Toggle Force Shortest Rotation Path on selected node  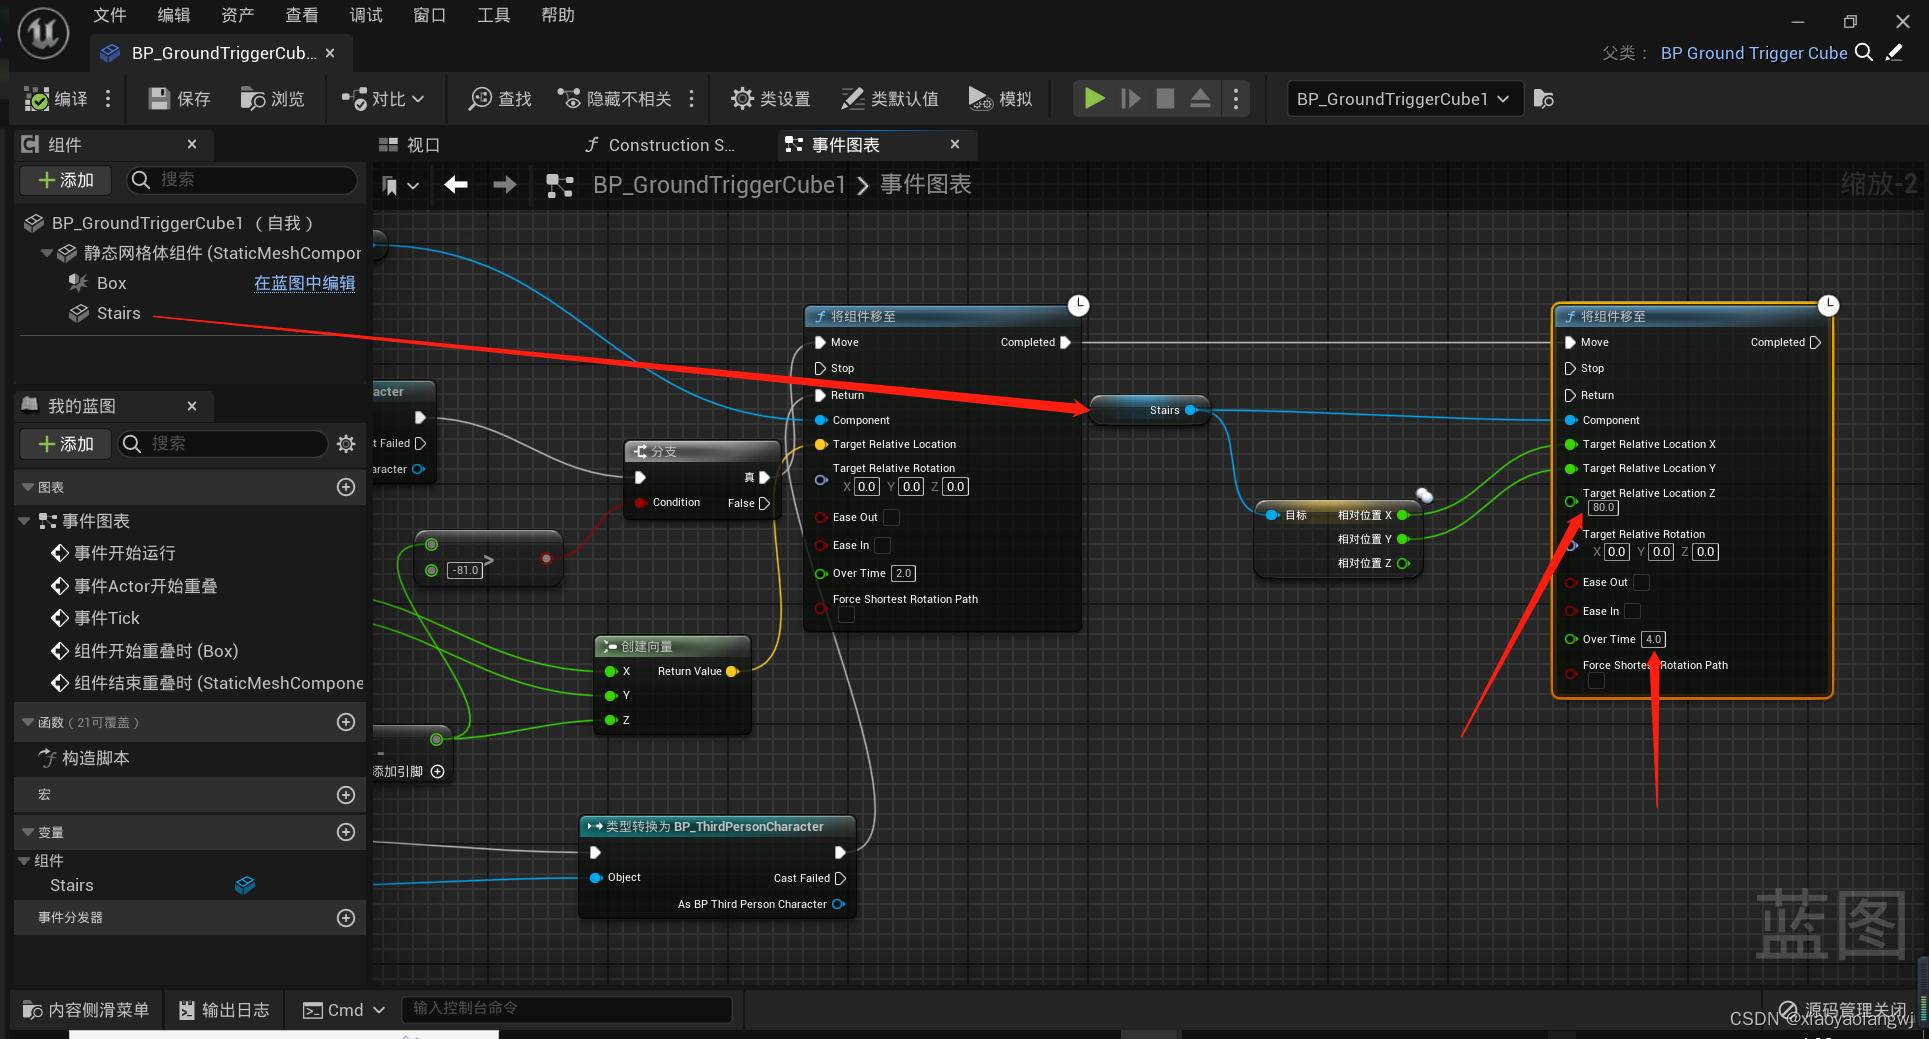click(1596, 681)
